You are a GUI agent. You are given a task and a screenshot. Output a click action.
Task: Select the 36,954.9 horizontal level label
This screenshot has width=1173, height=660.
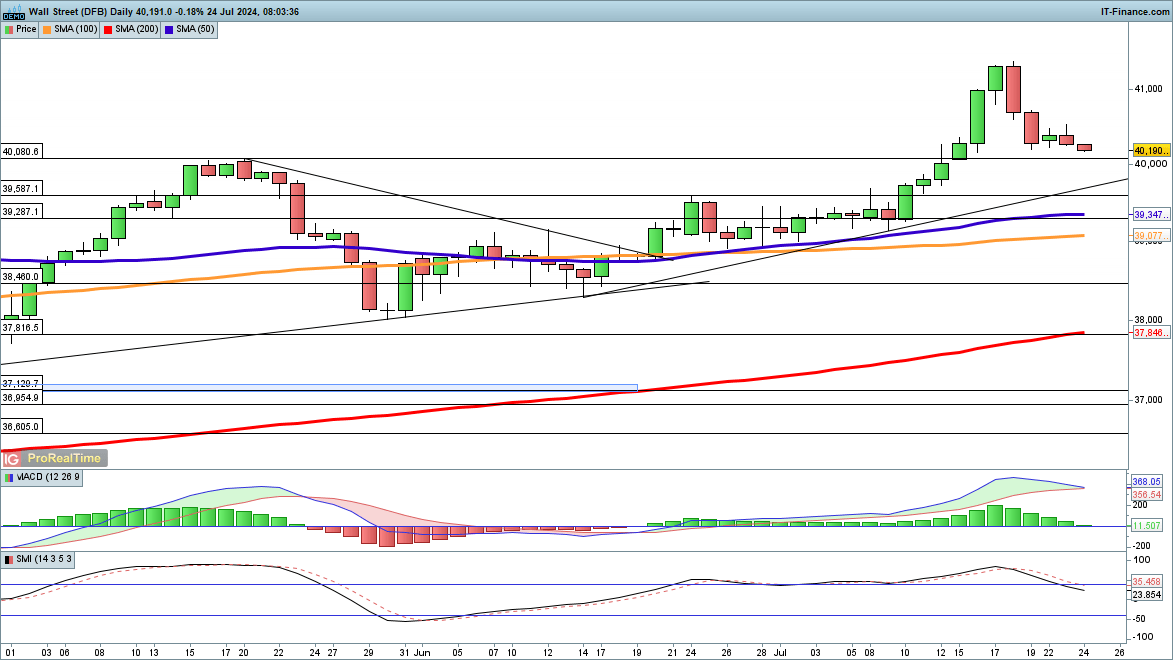click(x=21, y=398)
